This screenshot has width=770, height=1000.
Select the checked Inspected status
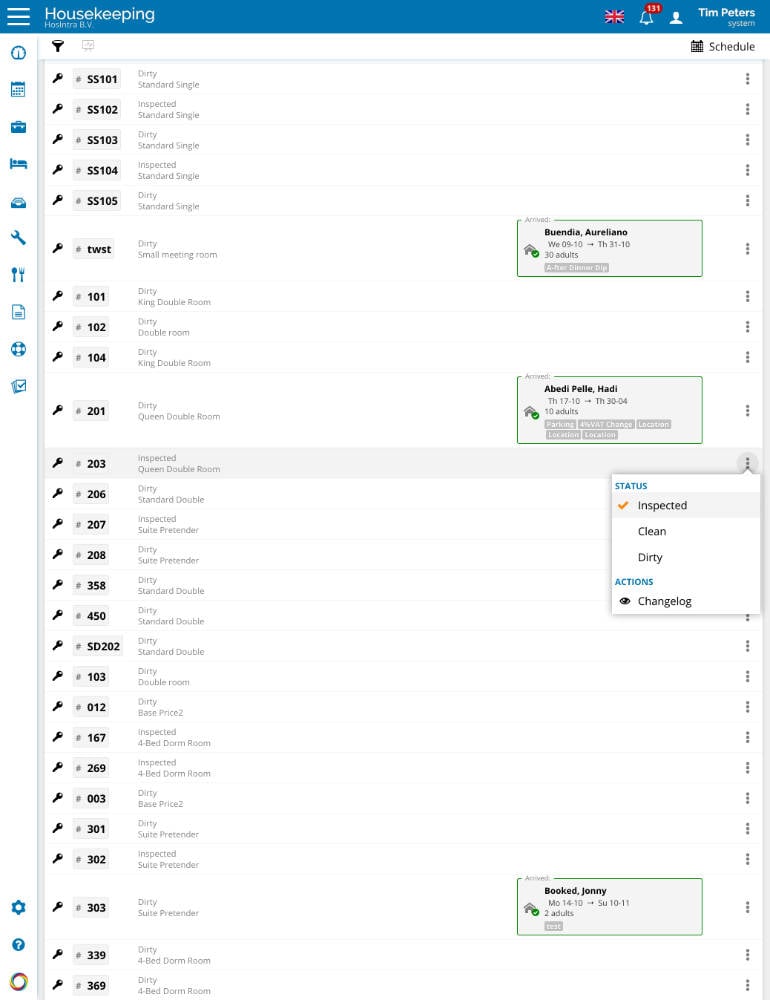pos(662,506)
